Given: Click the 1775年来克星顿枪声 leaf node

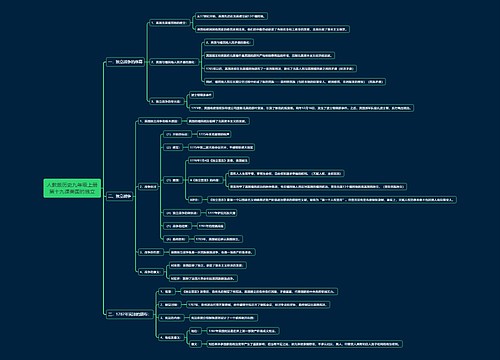Looking at the screenshot, I should click(214, 134).
